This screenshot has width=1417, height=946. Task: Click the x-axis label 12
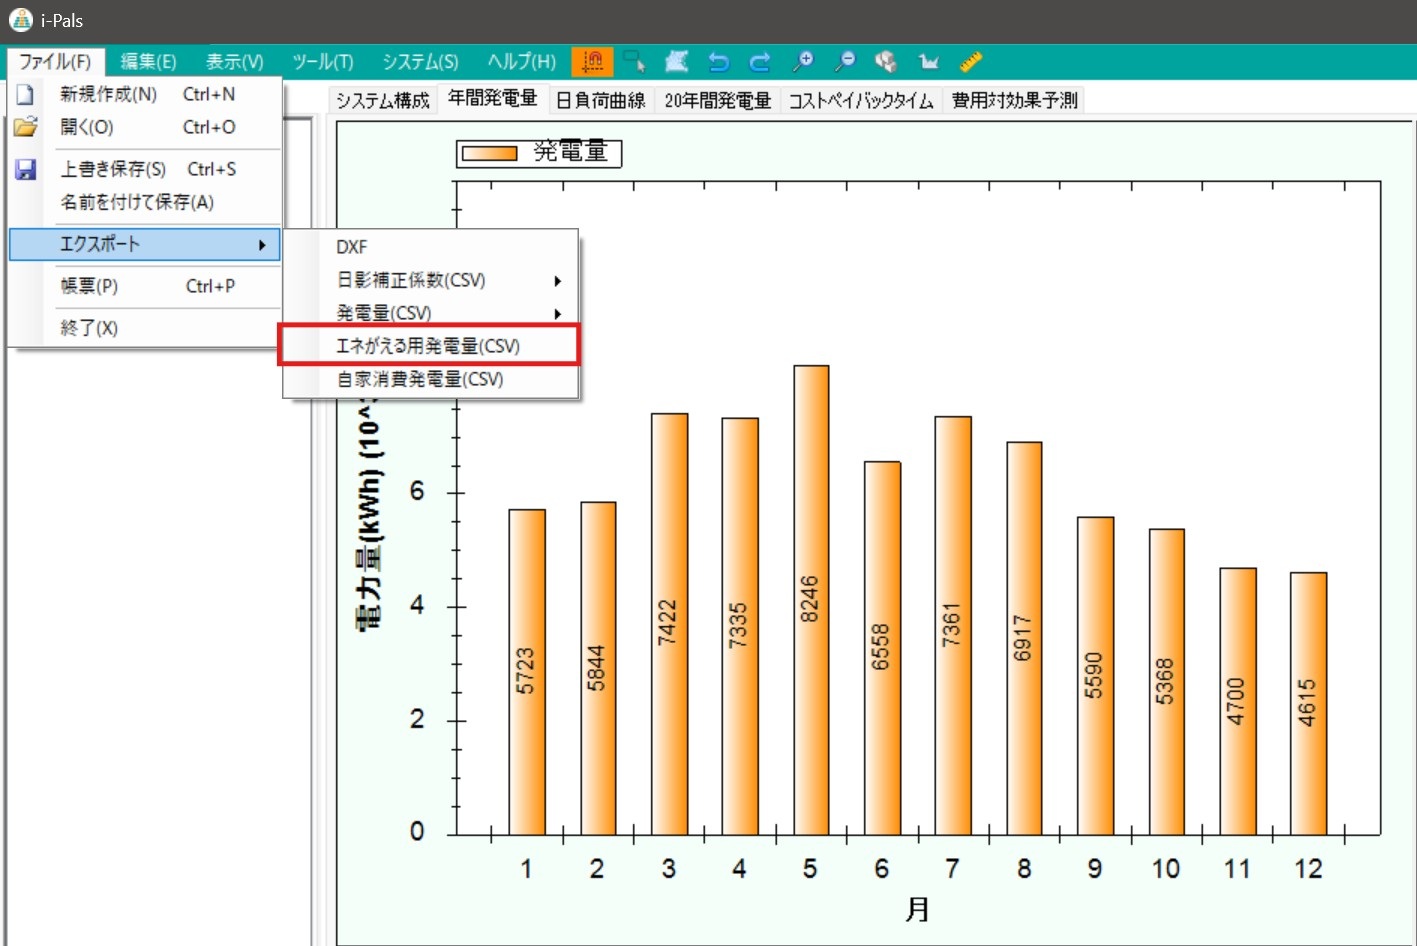click(x=1308, y=868)
